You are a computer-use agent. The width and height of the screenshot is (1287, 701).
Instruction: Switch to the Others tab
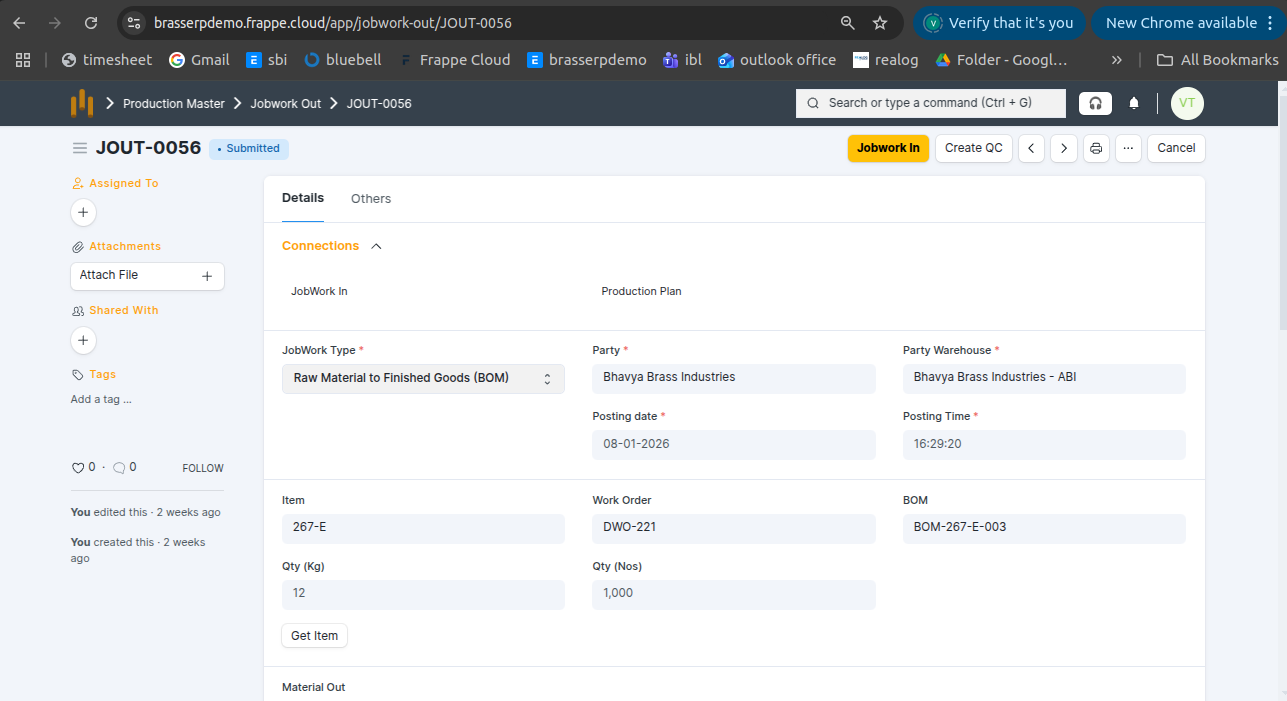click(x=370, y=199)
